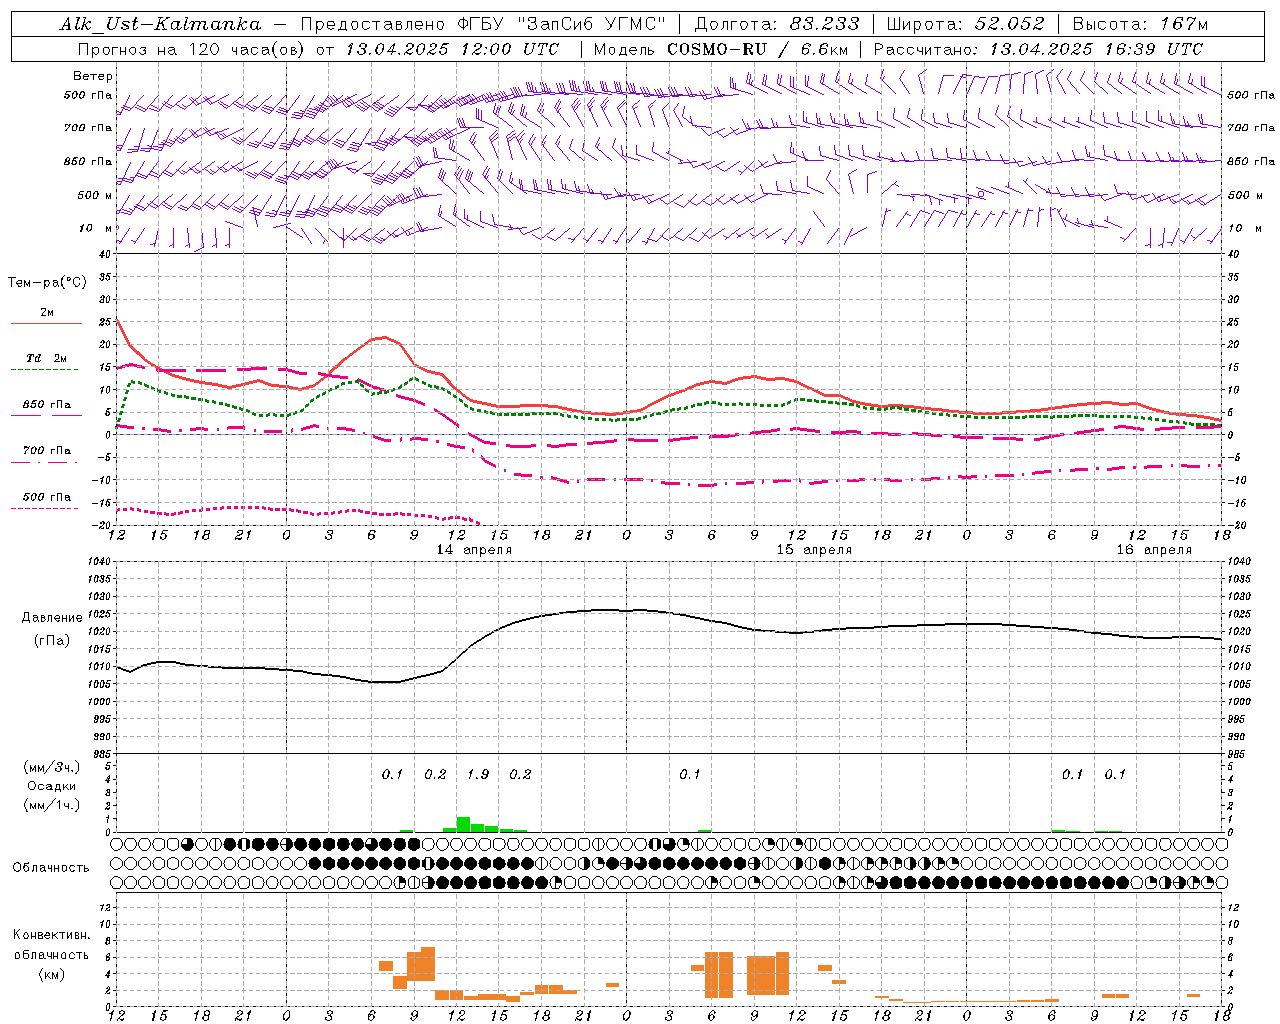Click the Конвективн. panel label
1280x1024 pixels.
tap(51, 935)
